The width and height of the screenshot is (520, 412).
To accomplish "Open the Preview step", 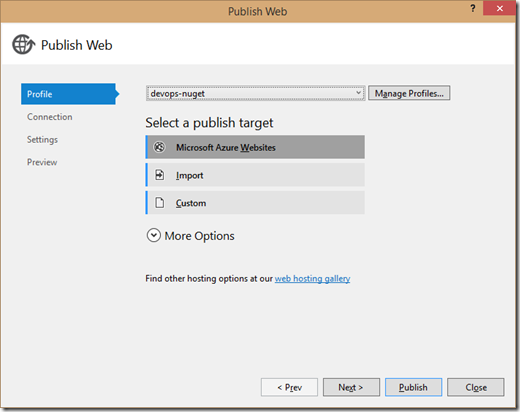I will point(42,162).
